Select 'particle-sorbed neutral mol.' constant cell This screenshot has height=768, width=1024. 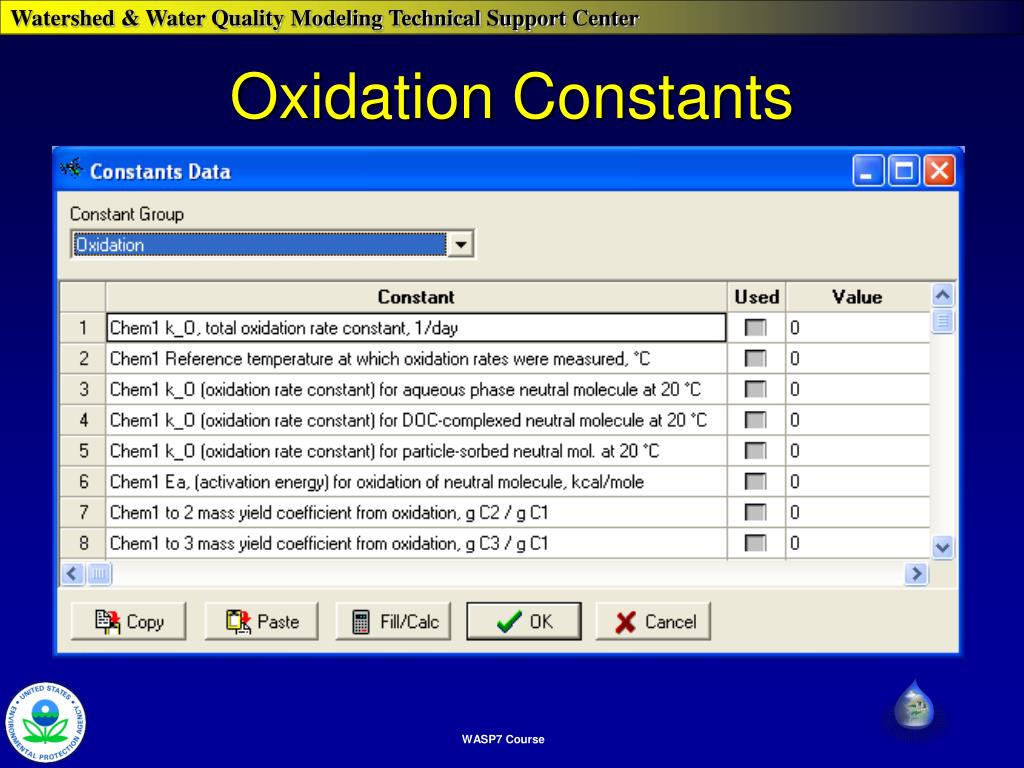pyautogui.click(x=416, y=450)
